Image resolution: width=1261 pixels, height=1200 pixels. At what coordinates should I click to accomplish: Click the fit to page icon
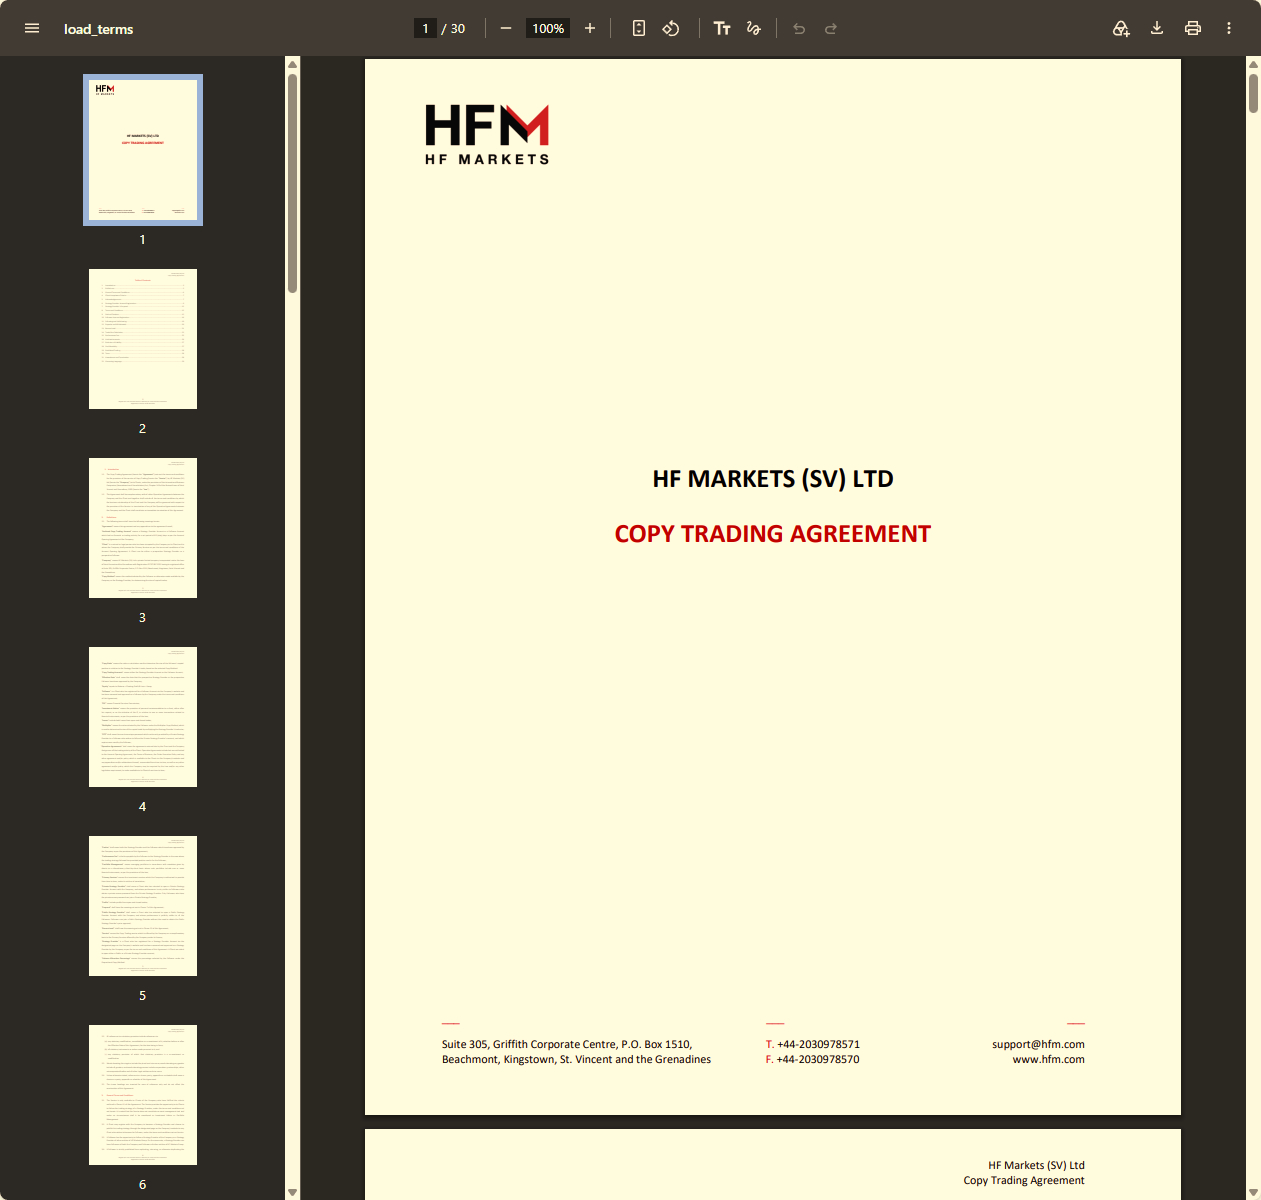pyautogui.click(x=639, y=28)
